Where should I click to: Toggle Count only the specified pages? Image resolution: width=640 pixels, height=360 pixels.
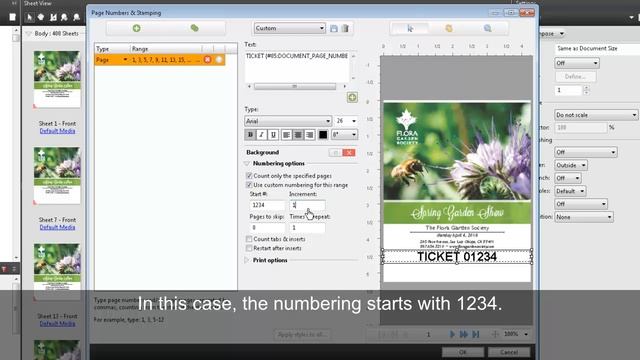(x=249, y=176)
